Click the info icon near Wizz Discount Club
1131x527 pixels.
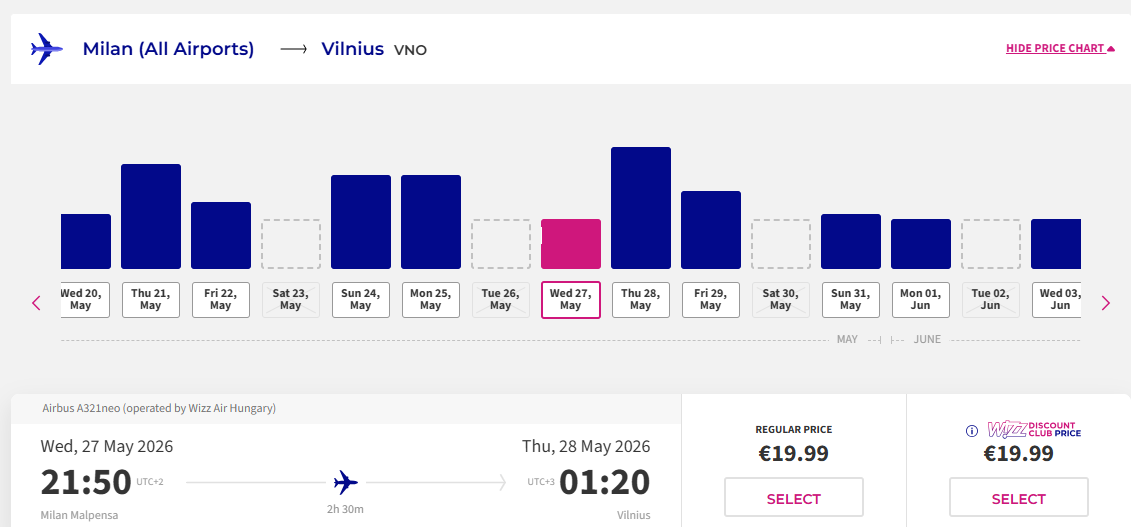(x=971, y=431)
